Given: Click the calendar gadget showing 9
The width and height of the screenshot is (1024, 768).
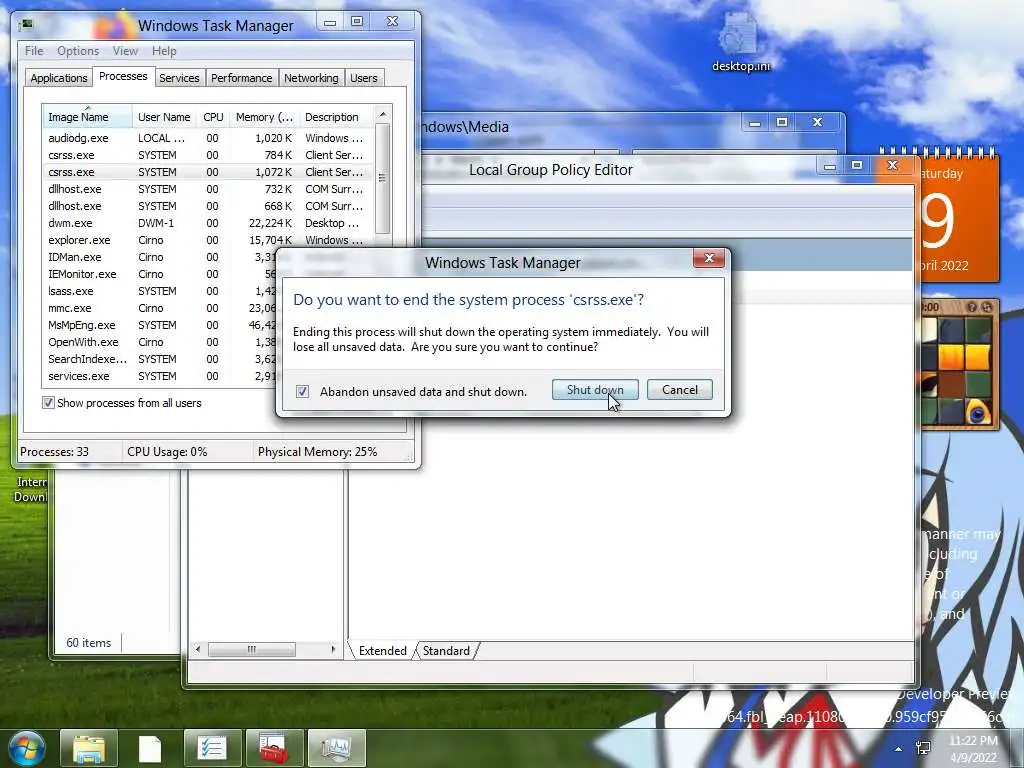Looking at the screenshot, I should [957, 217].
